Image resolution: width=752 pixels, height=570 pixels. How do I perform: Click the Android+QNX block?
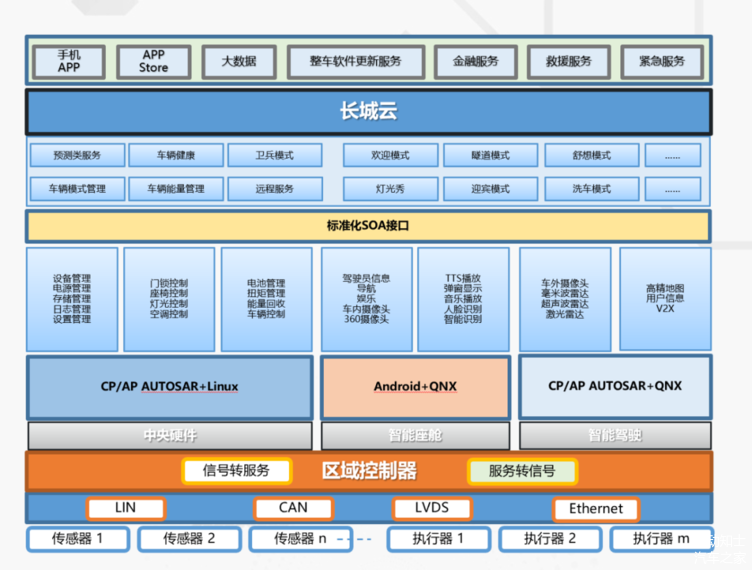[x=413, y=386]
